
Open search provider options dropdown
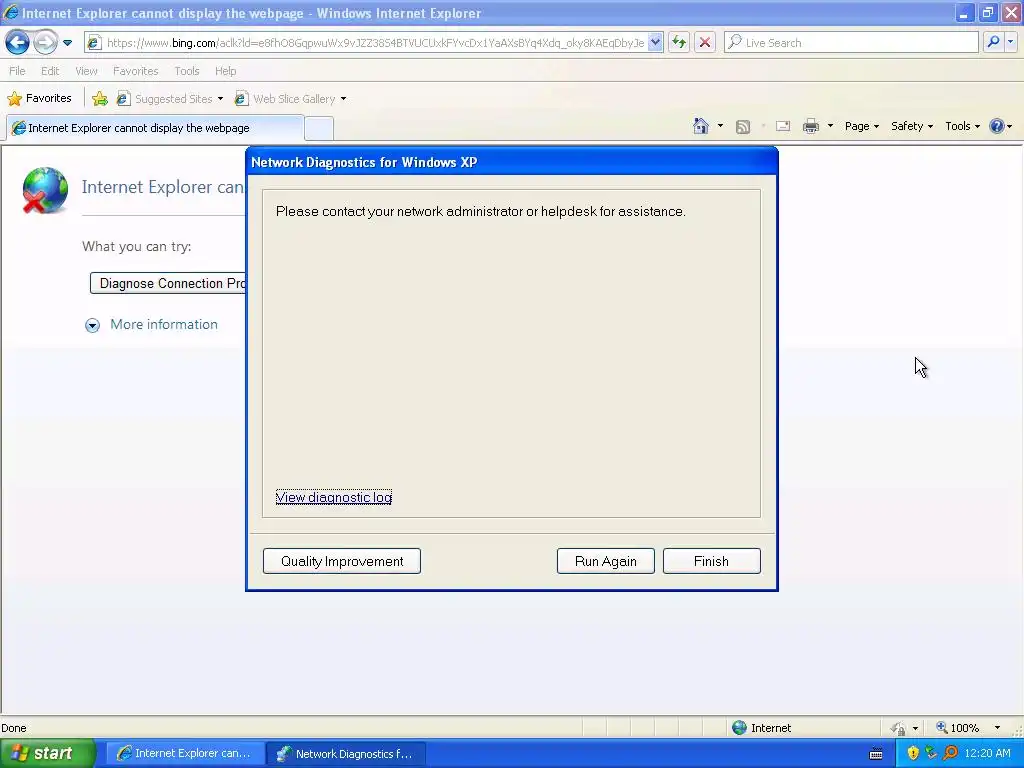[x=1010, y=43]
